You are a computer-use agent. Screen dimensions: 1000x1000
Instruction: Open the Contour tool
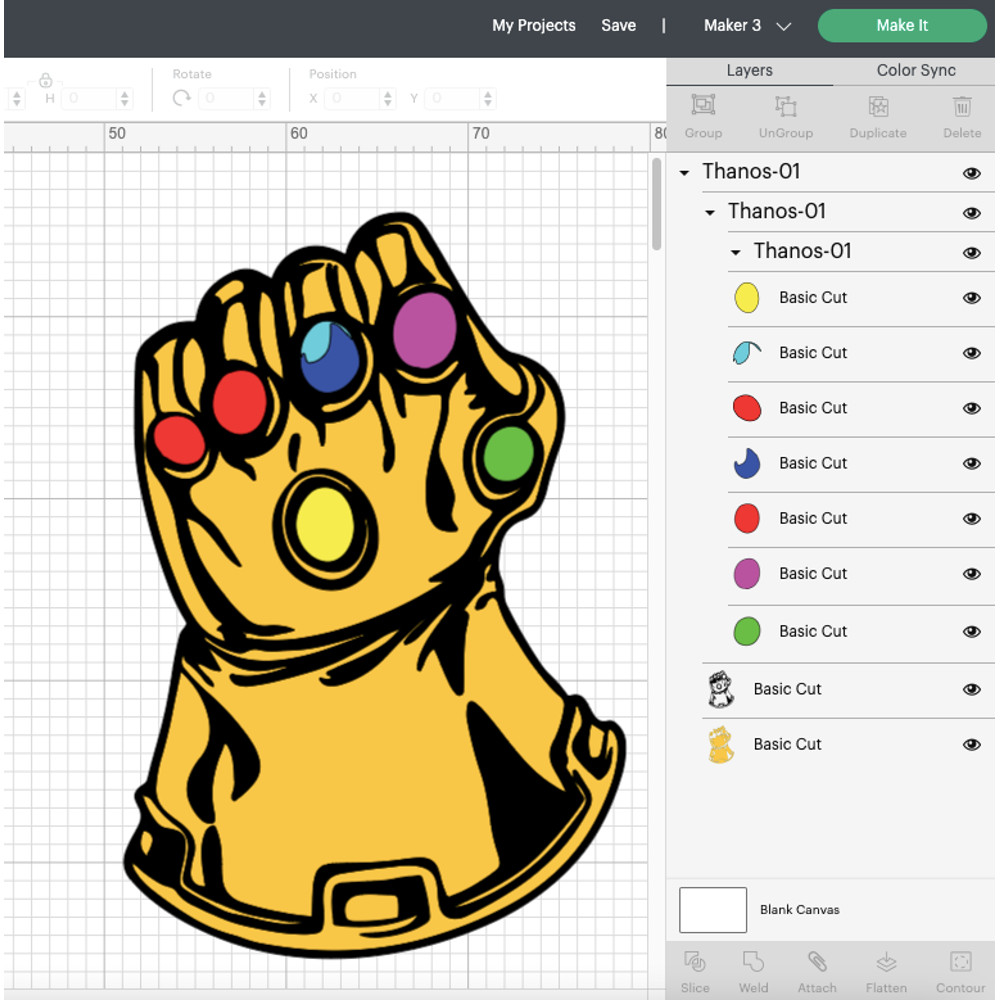[x=959, y=970]
